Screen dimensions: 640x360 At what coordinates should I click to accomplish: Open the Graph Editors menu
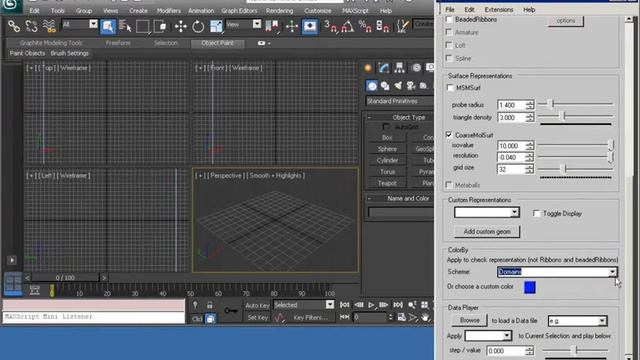(239, 11)
